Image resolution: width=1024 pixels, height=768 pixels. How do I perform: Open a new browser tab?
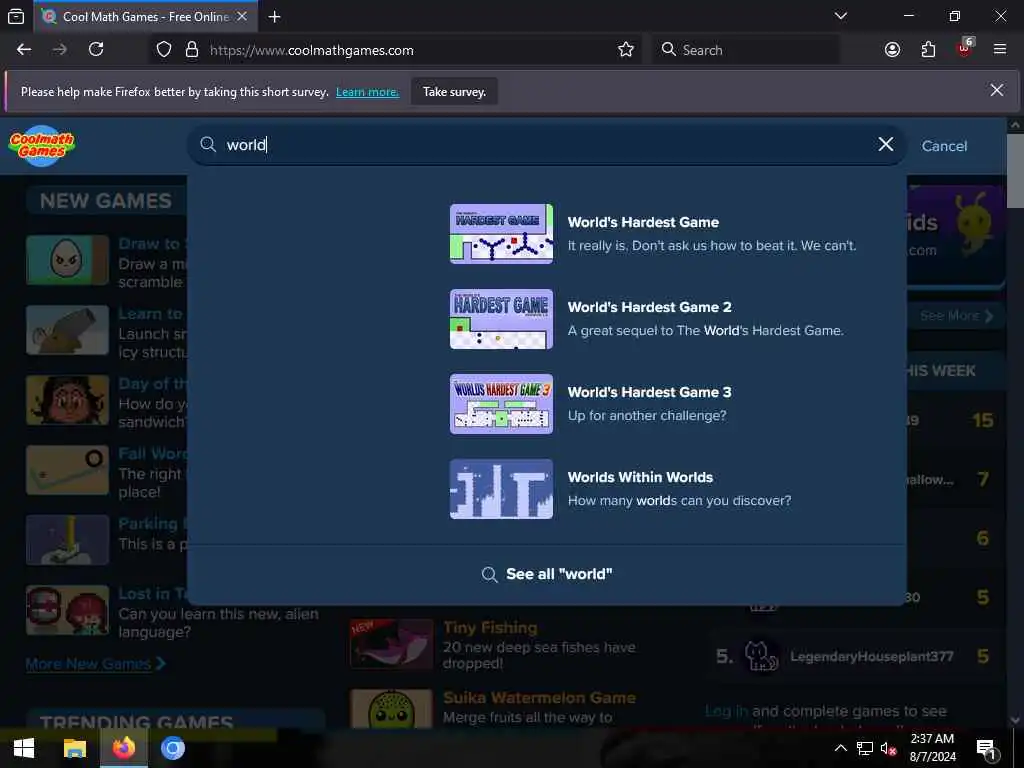coord(275,16)
